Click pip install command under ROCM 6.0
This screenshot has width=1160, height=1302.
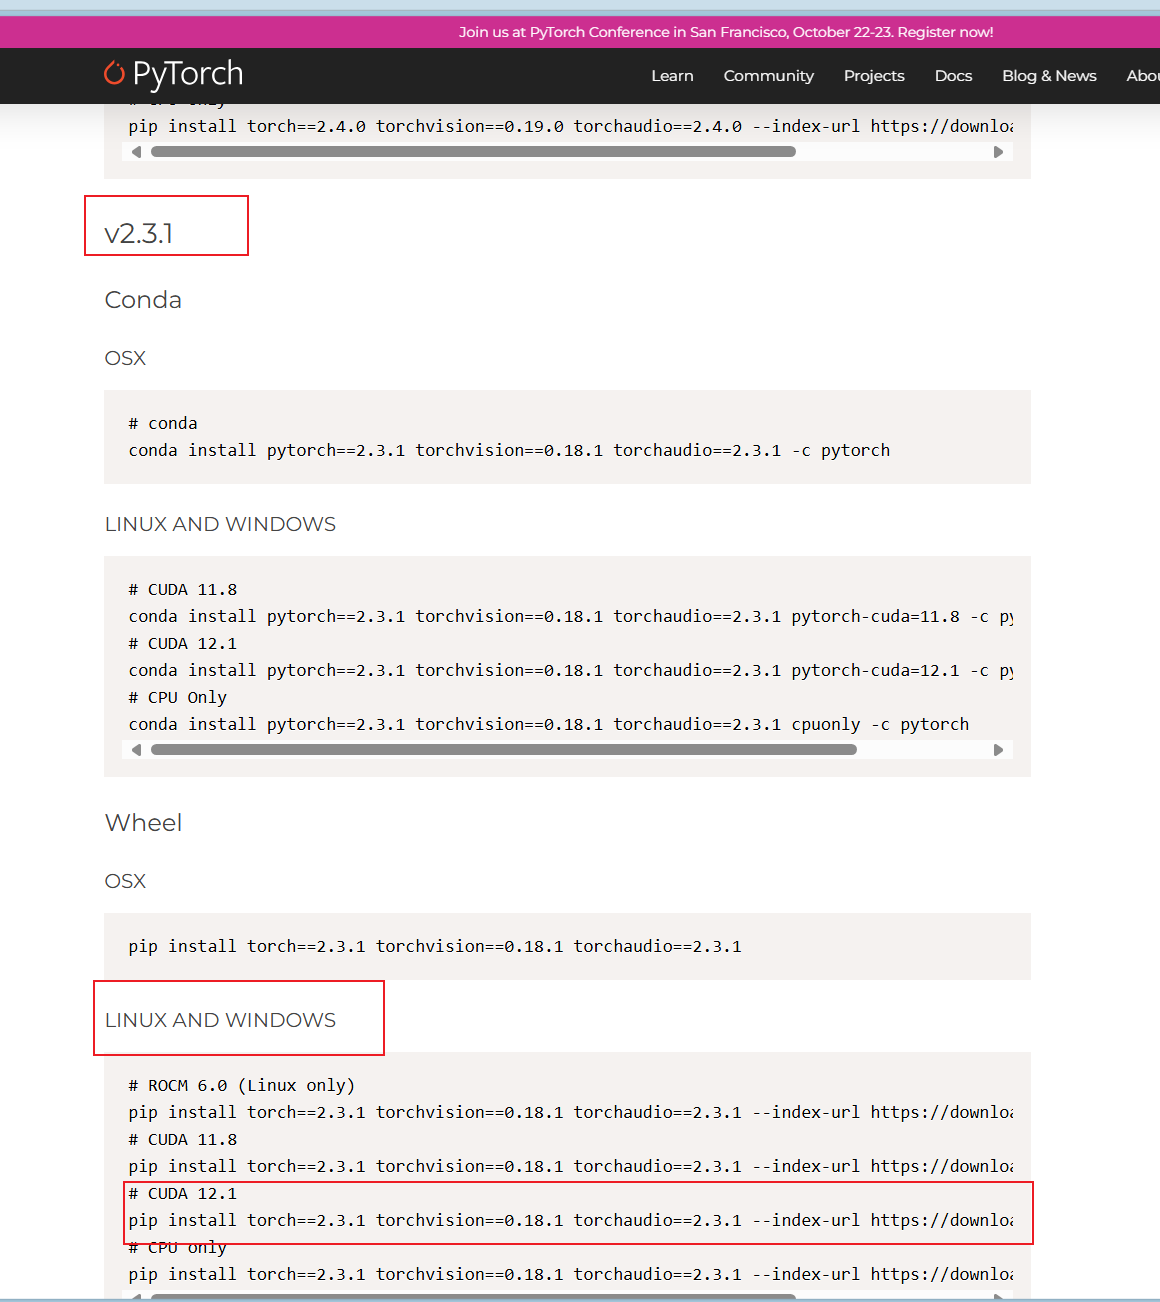(570, 1112)
